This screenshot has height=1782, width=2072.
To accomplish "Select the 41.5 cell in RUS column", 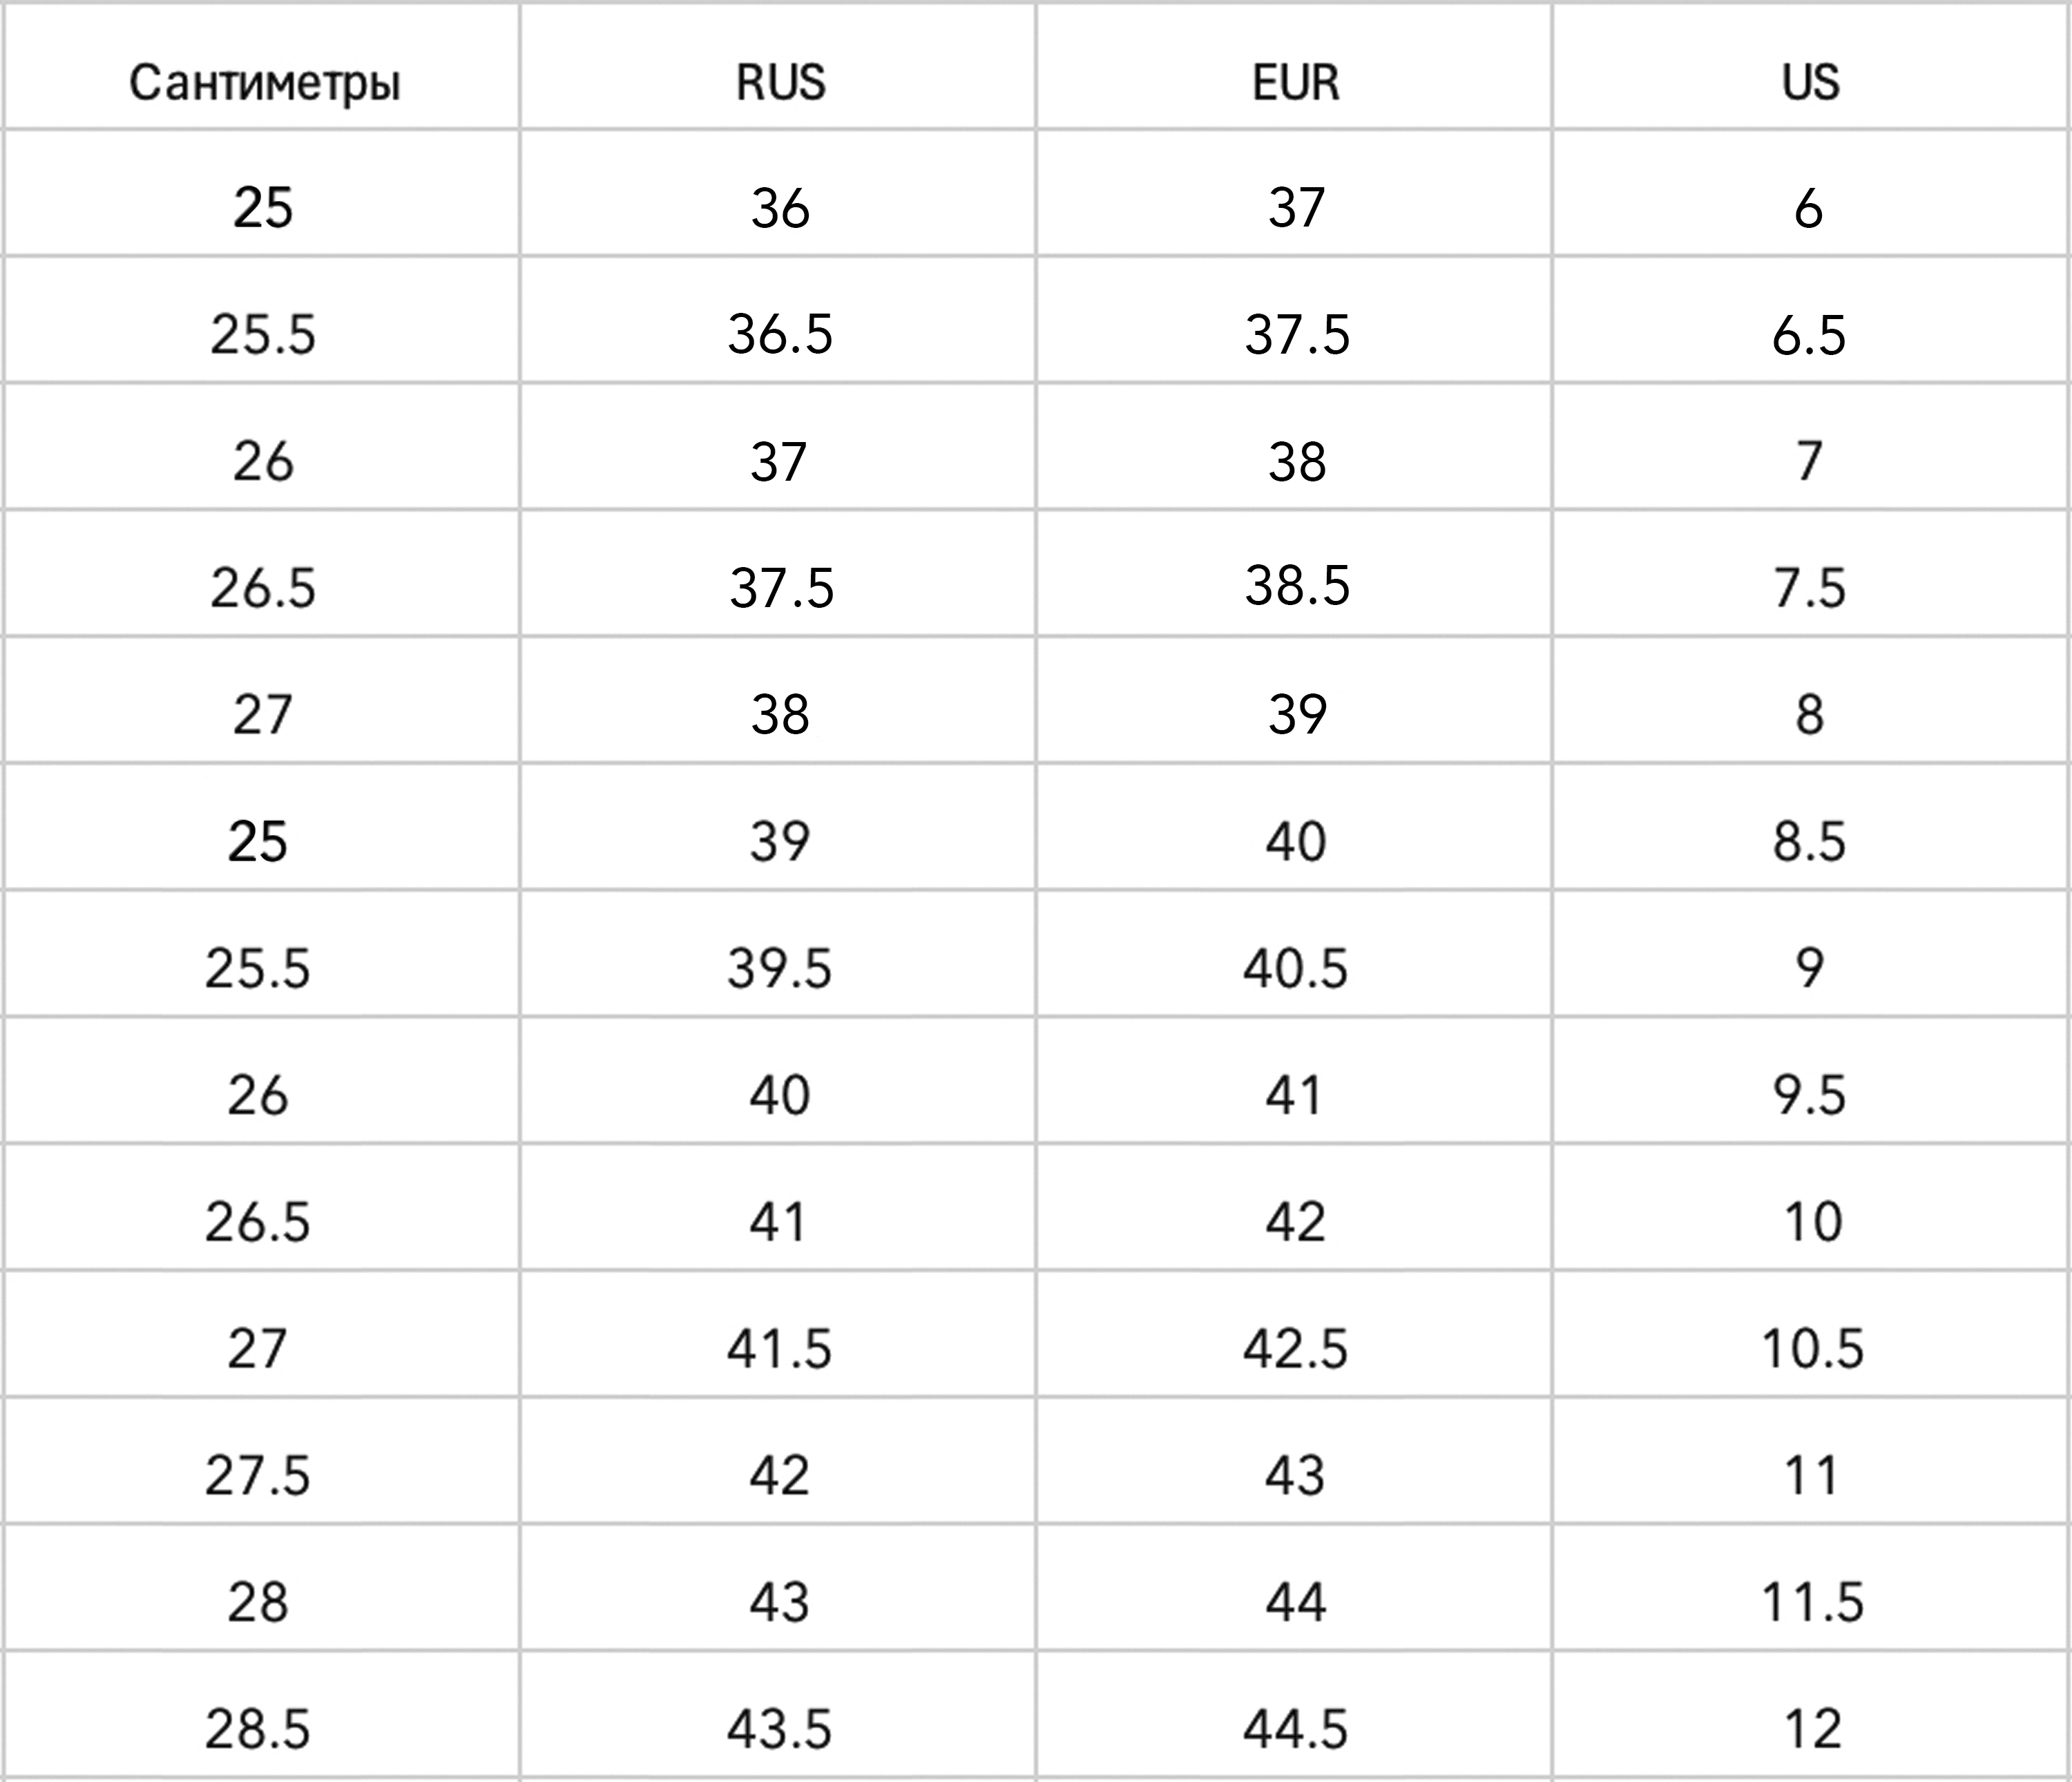I will coord(779,1348).
